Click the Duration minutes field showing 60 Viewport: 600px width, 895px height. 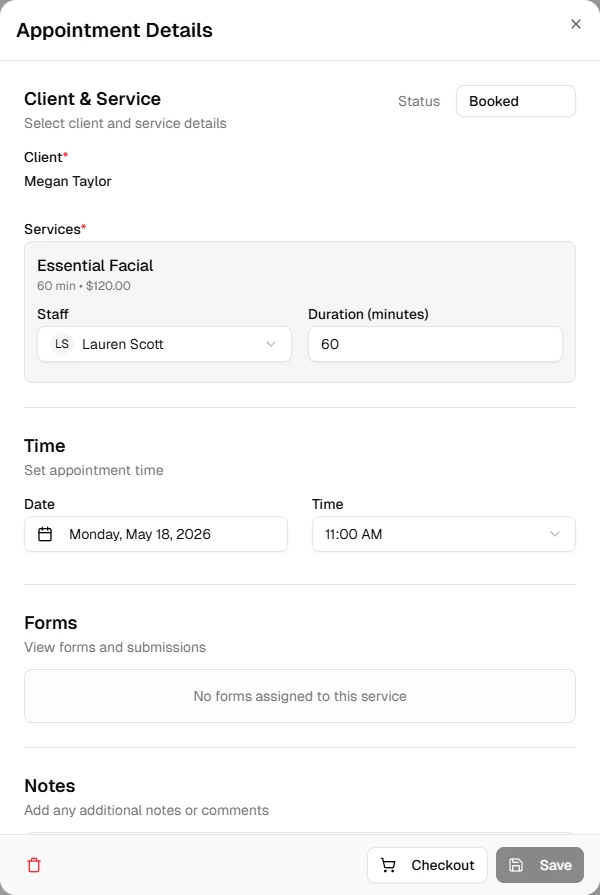(x=435, y=344)
